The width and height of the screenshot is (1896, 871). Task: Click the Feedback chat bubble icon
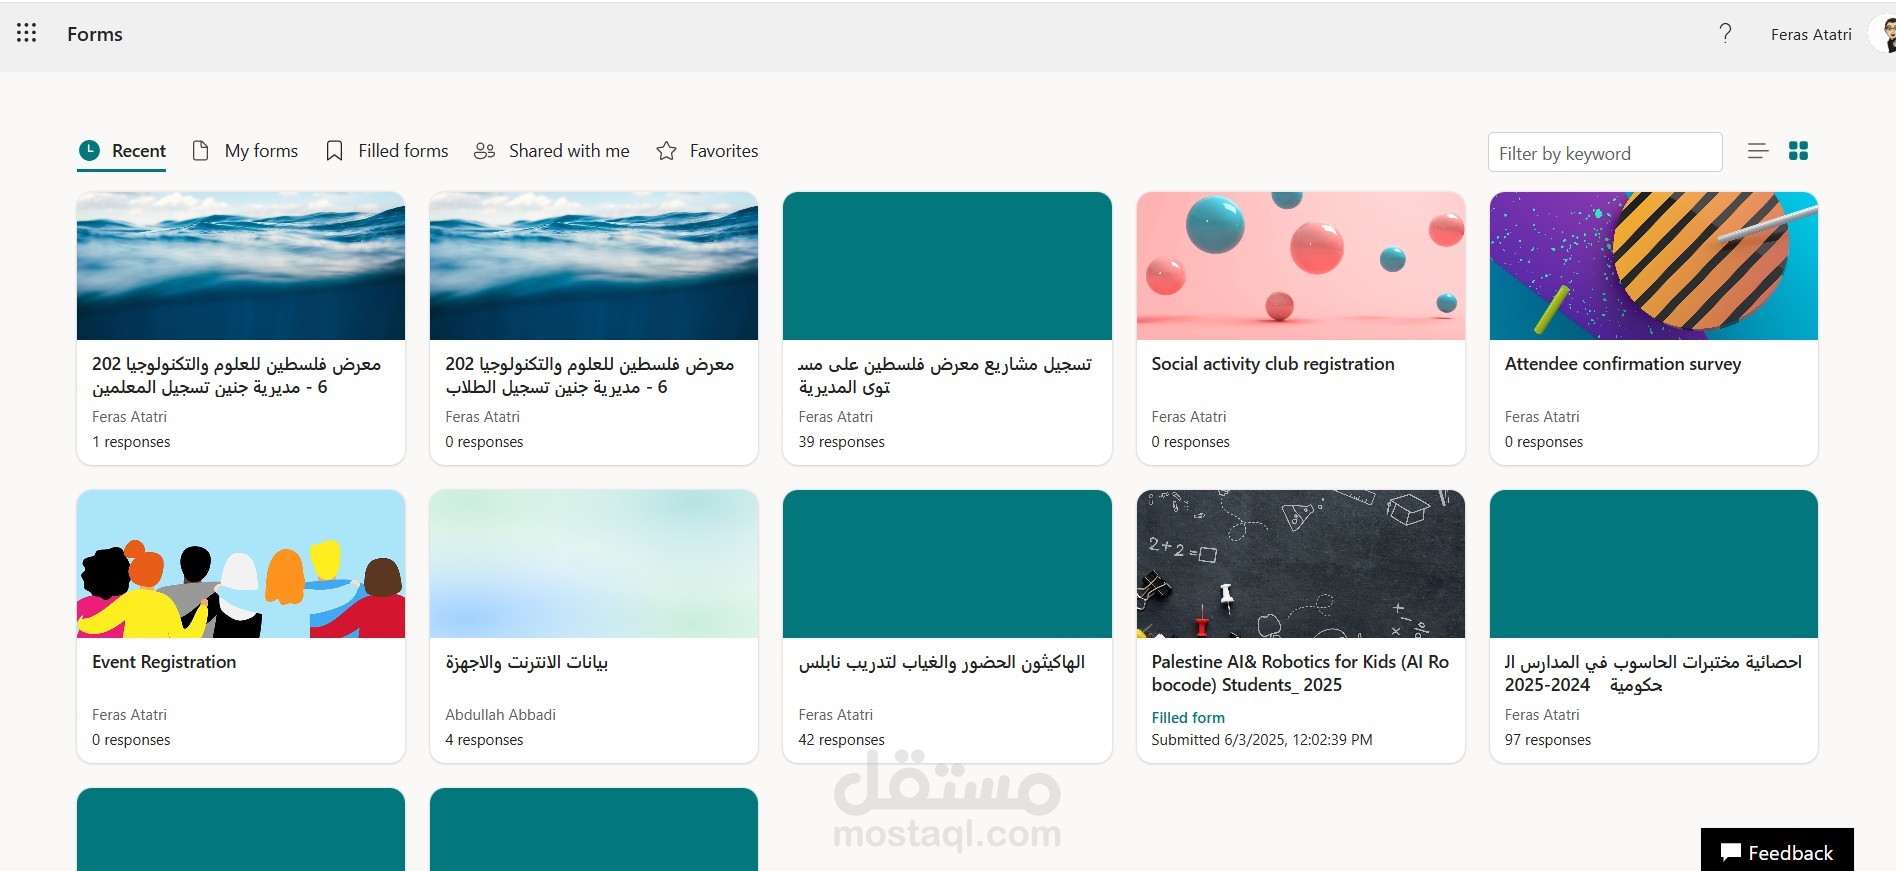point(1730,853)
